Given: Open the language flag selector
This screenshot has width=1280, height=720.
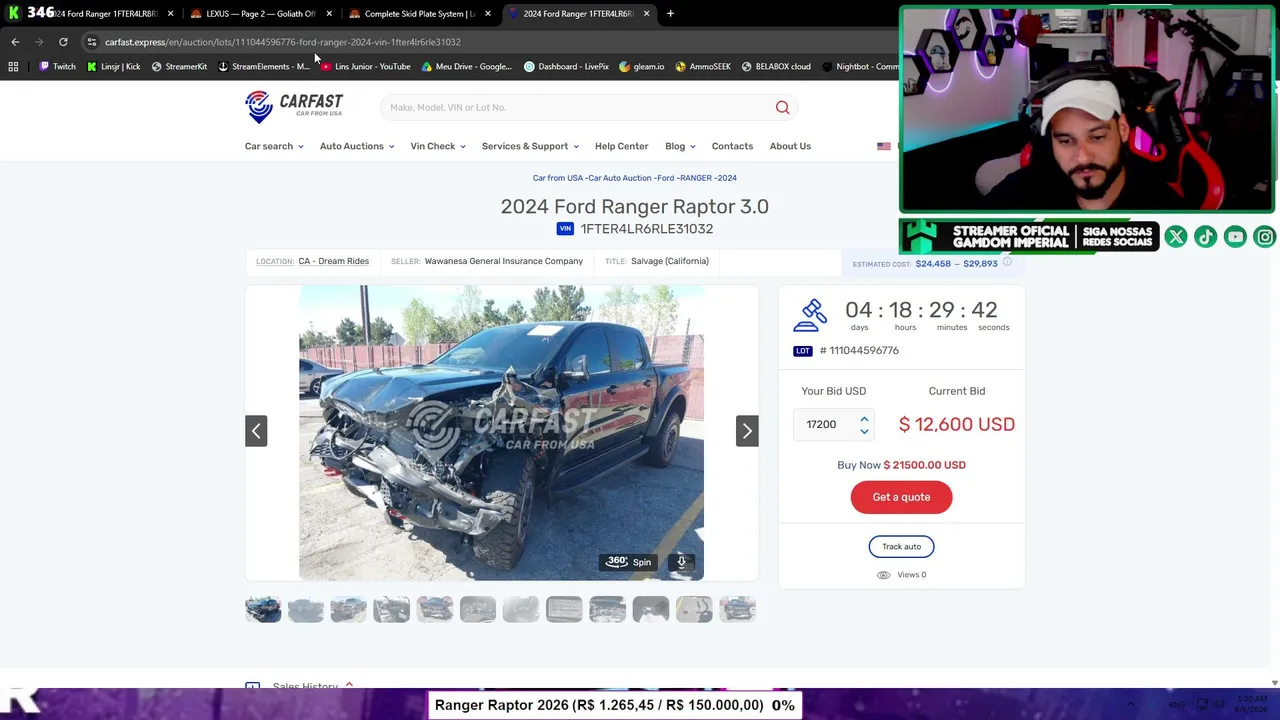Looking at the screenshot, I should pos(884,147).
